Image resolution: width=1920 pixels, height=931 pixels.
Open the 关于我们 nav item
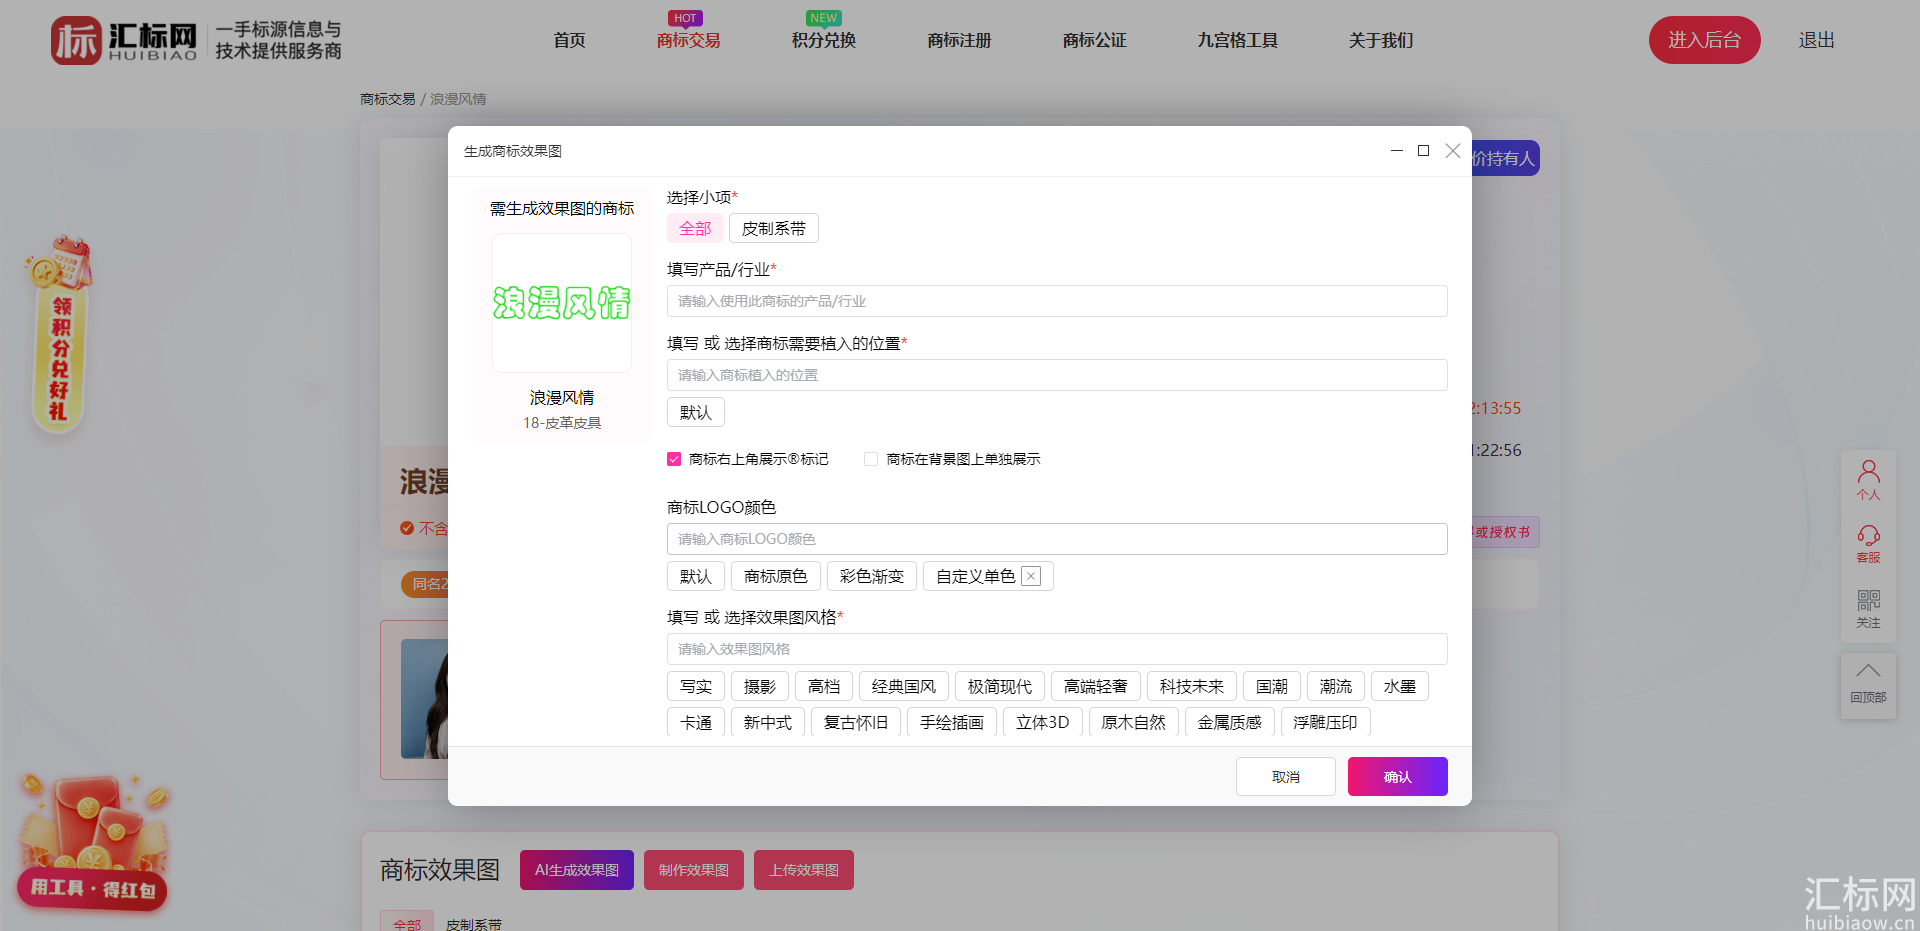[x=1381, y=40]
